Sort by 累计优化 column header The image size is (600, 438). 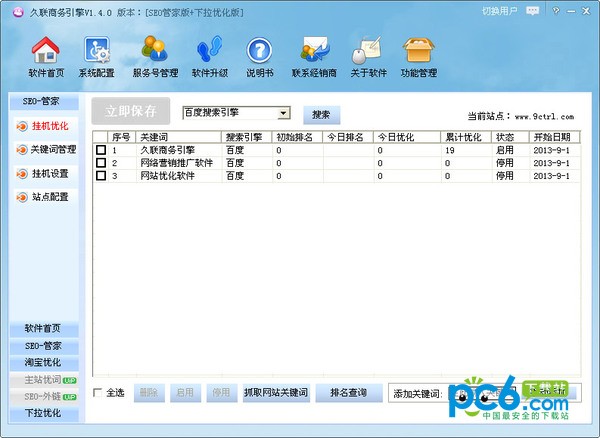click(466, 137)
